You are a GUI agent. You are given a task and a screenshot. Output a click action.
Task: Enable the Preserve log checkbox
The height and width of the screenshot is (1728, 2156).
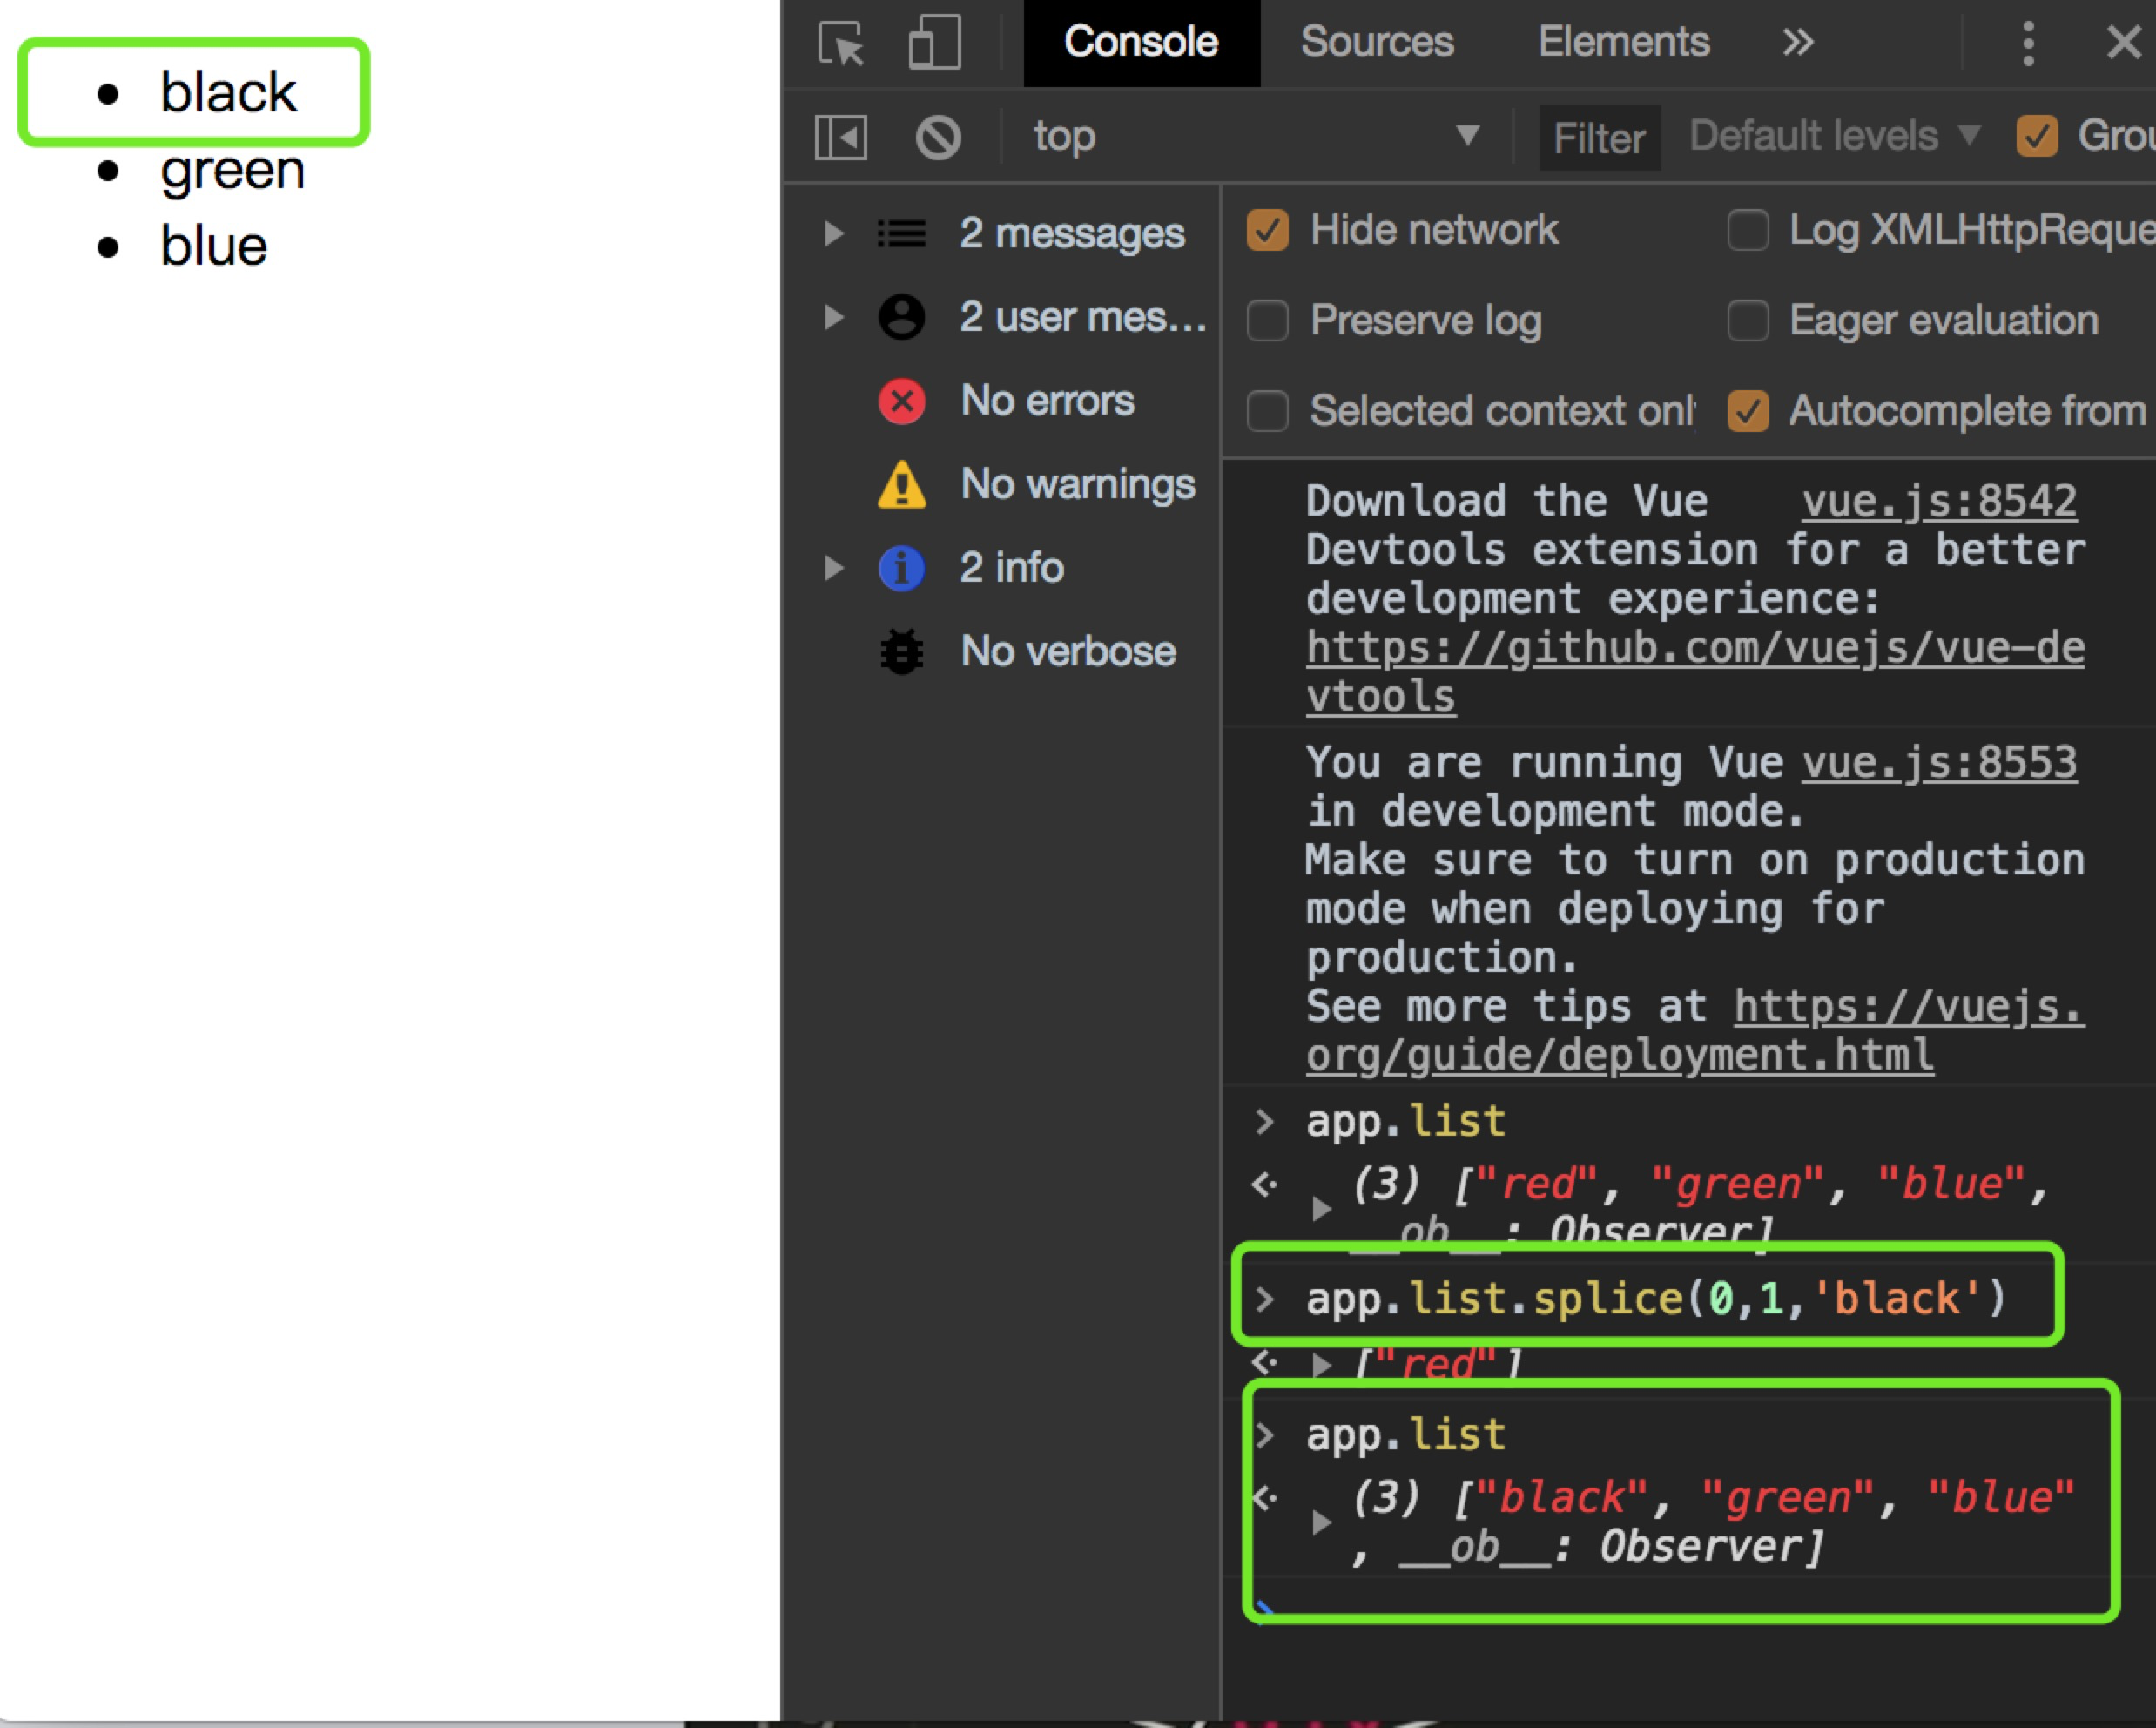[1267, 321]
